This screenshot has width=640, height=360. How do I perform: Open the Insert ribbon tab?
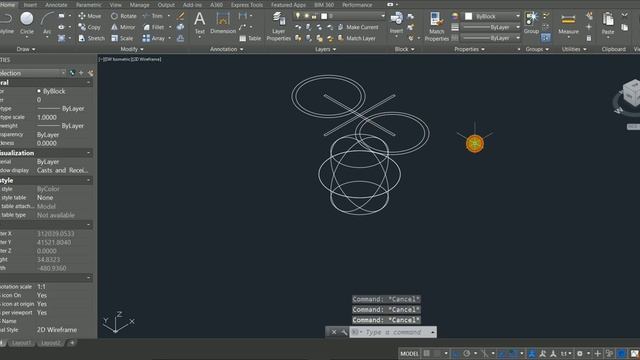pyautogui.click(x=30, y=5)
